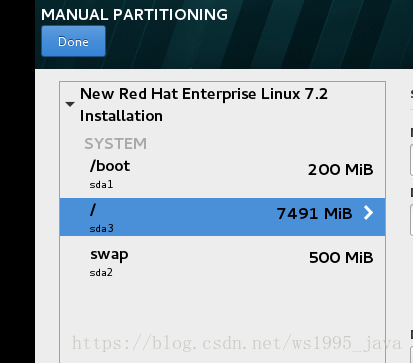Click the 200 MiB size value
The height and width of the screenshot is (363, 413).
click(340, 170)
